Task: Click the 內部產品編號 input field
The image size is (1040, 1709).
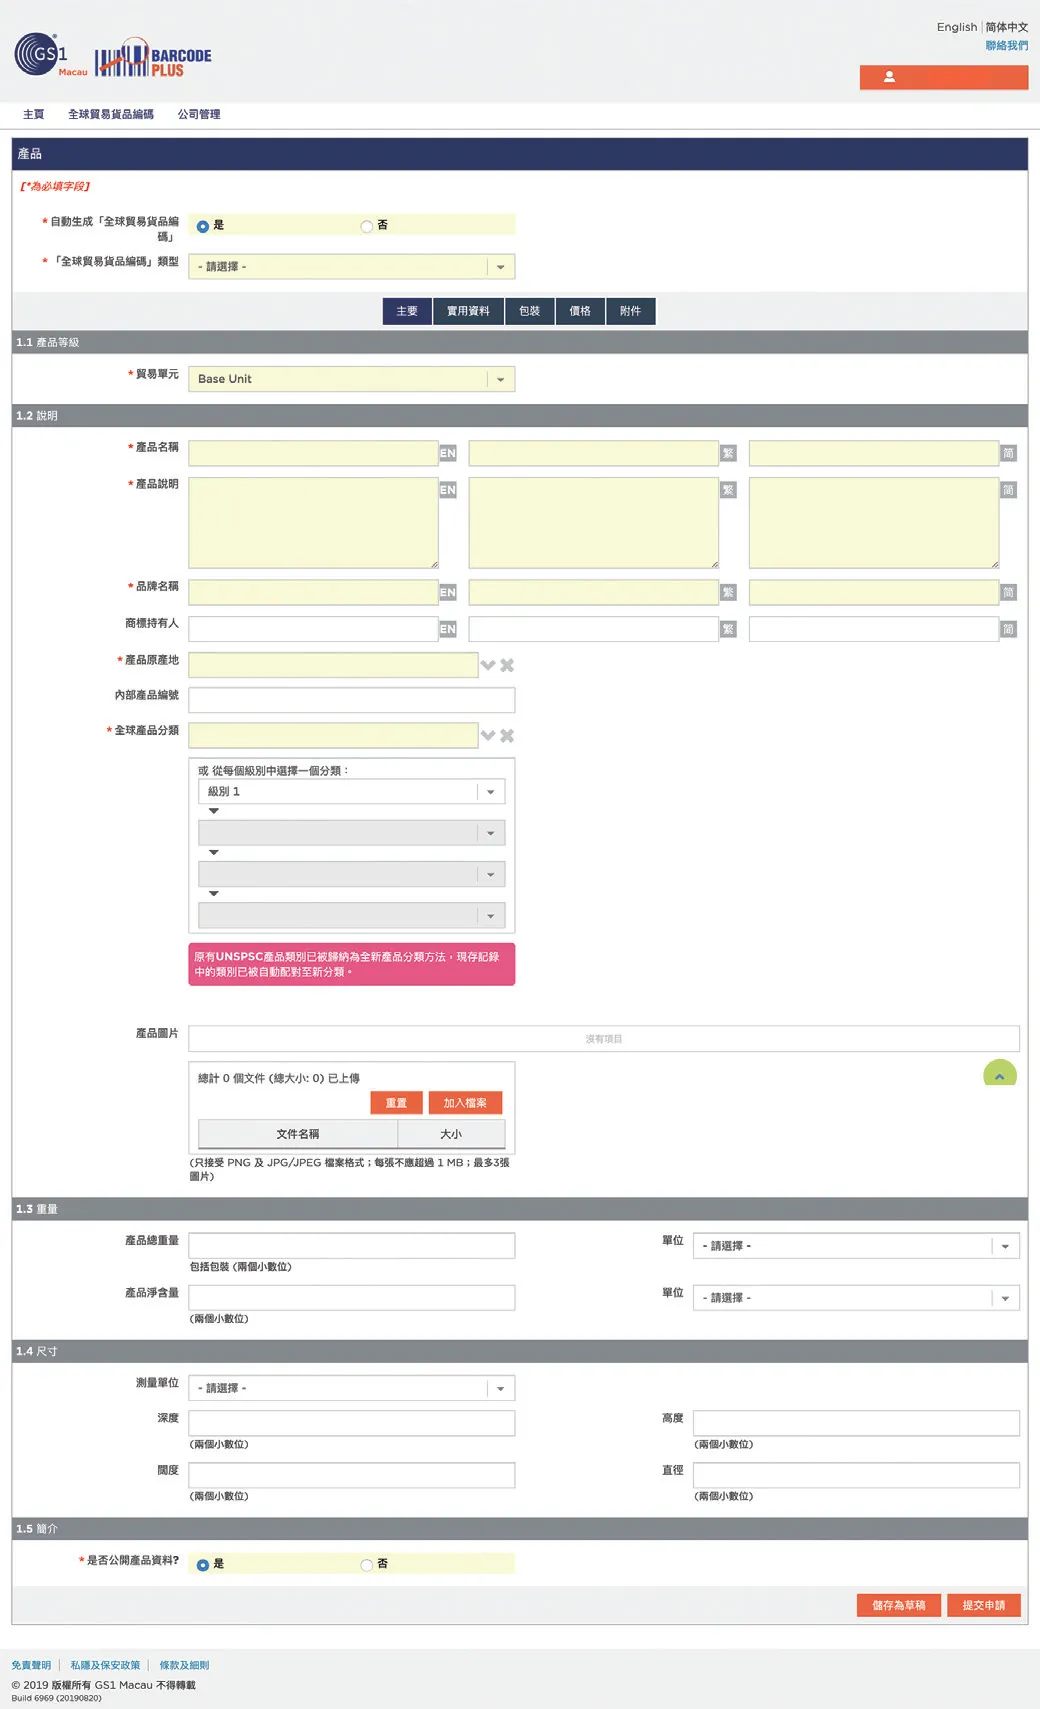Action: (x=351, y=700)
